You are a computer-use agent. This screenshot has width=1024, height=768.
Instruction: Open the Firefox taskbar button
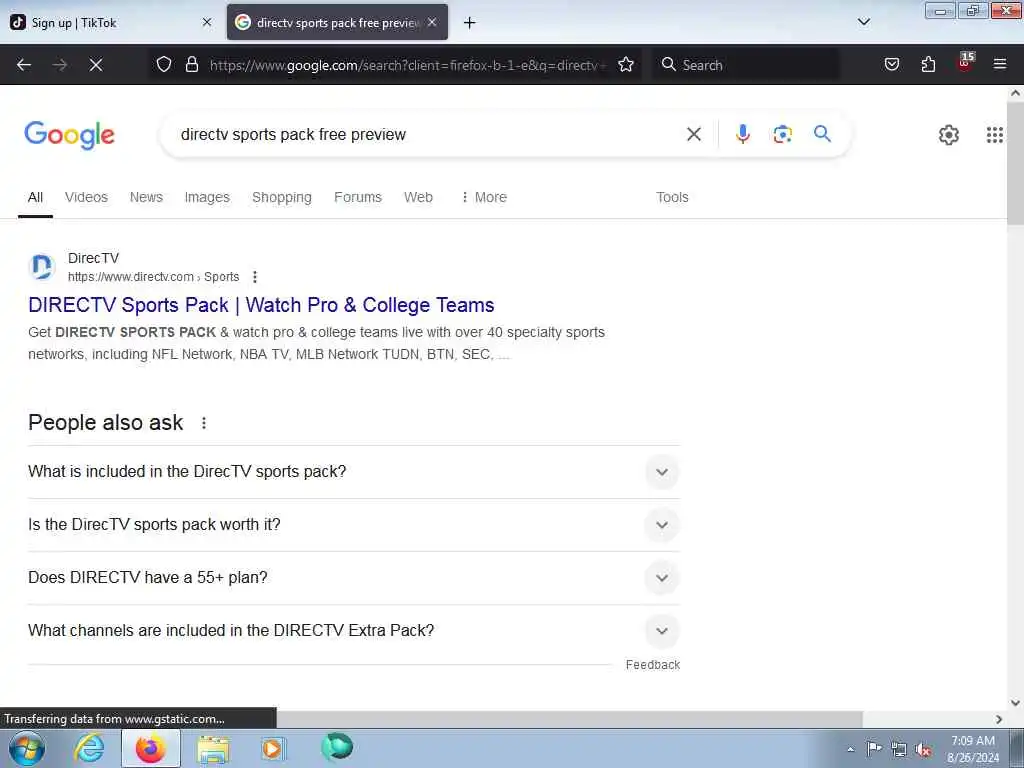pyautogui.click(x=151, y=748)
